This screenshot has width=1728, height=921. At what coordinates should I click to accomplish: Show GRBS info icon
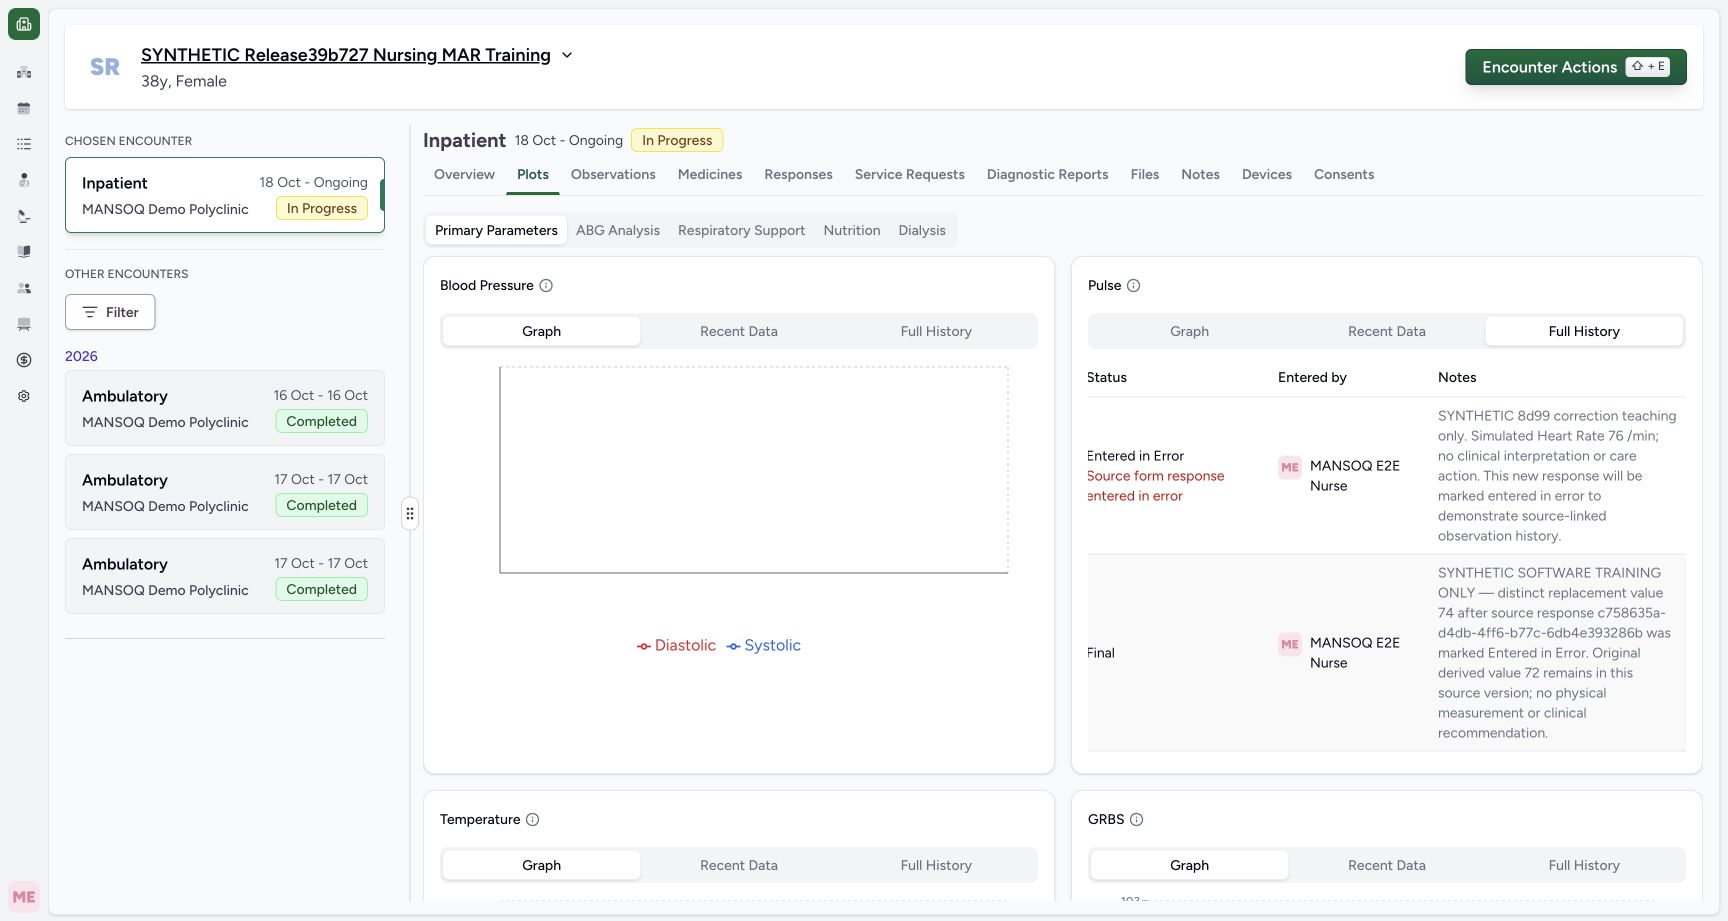(1136, 819)
